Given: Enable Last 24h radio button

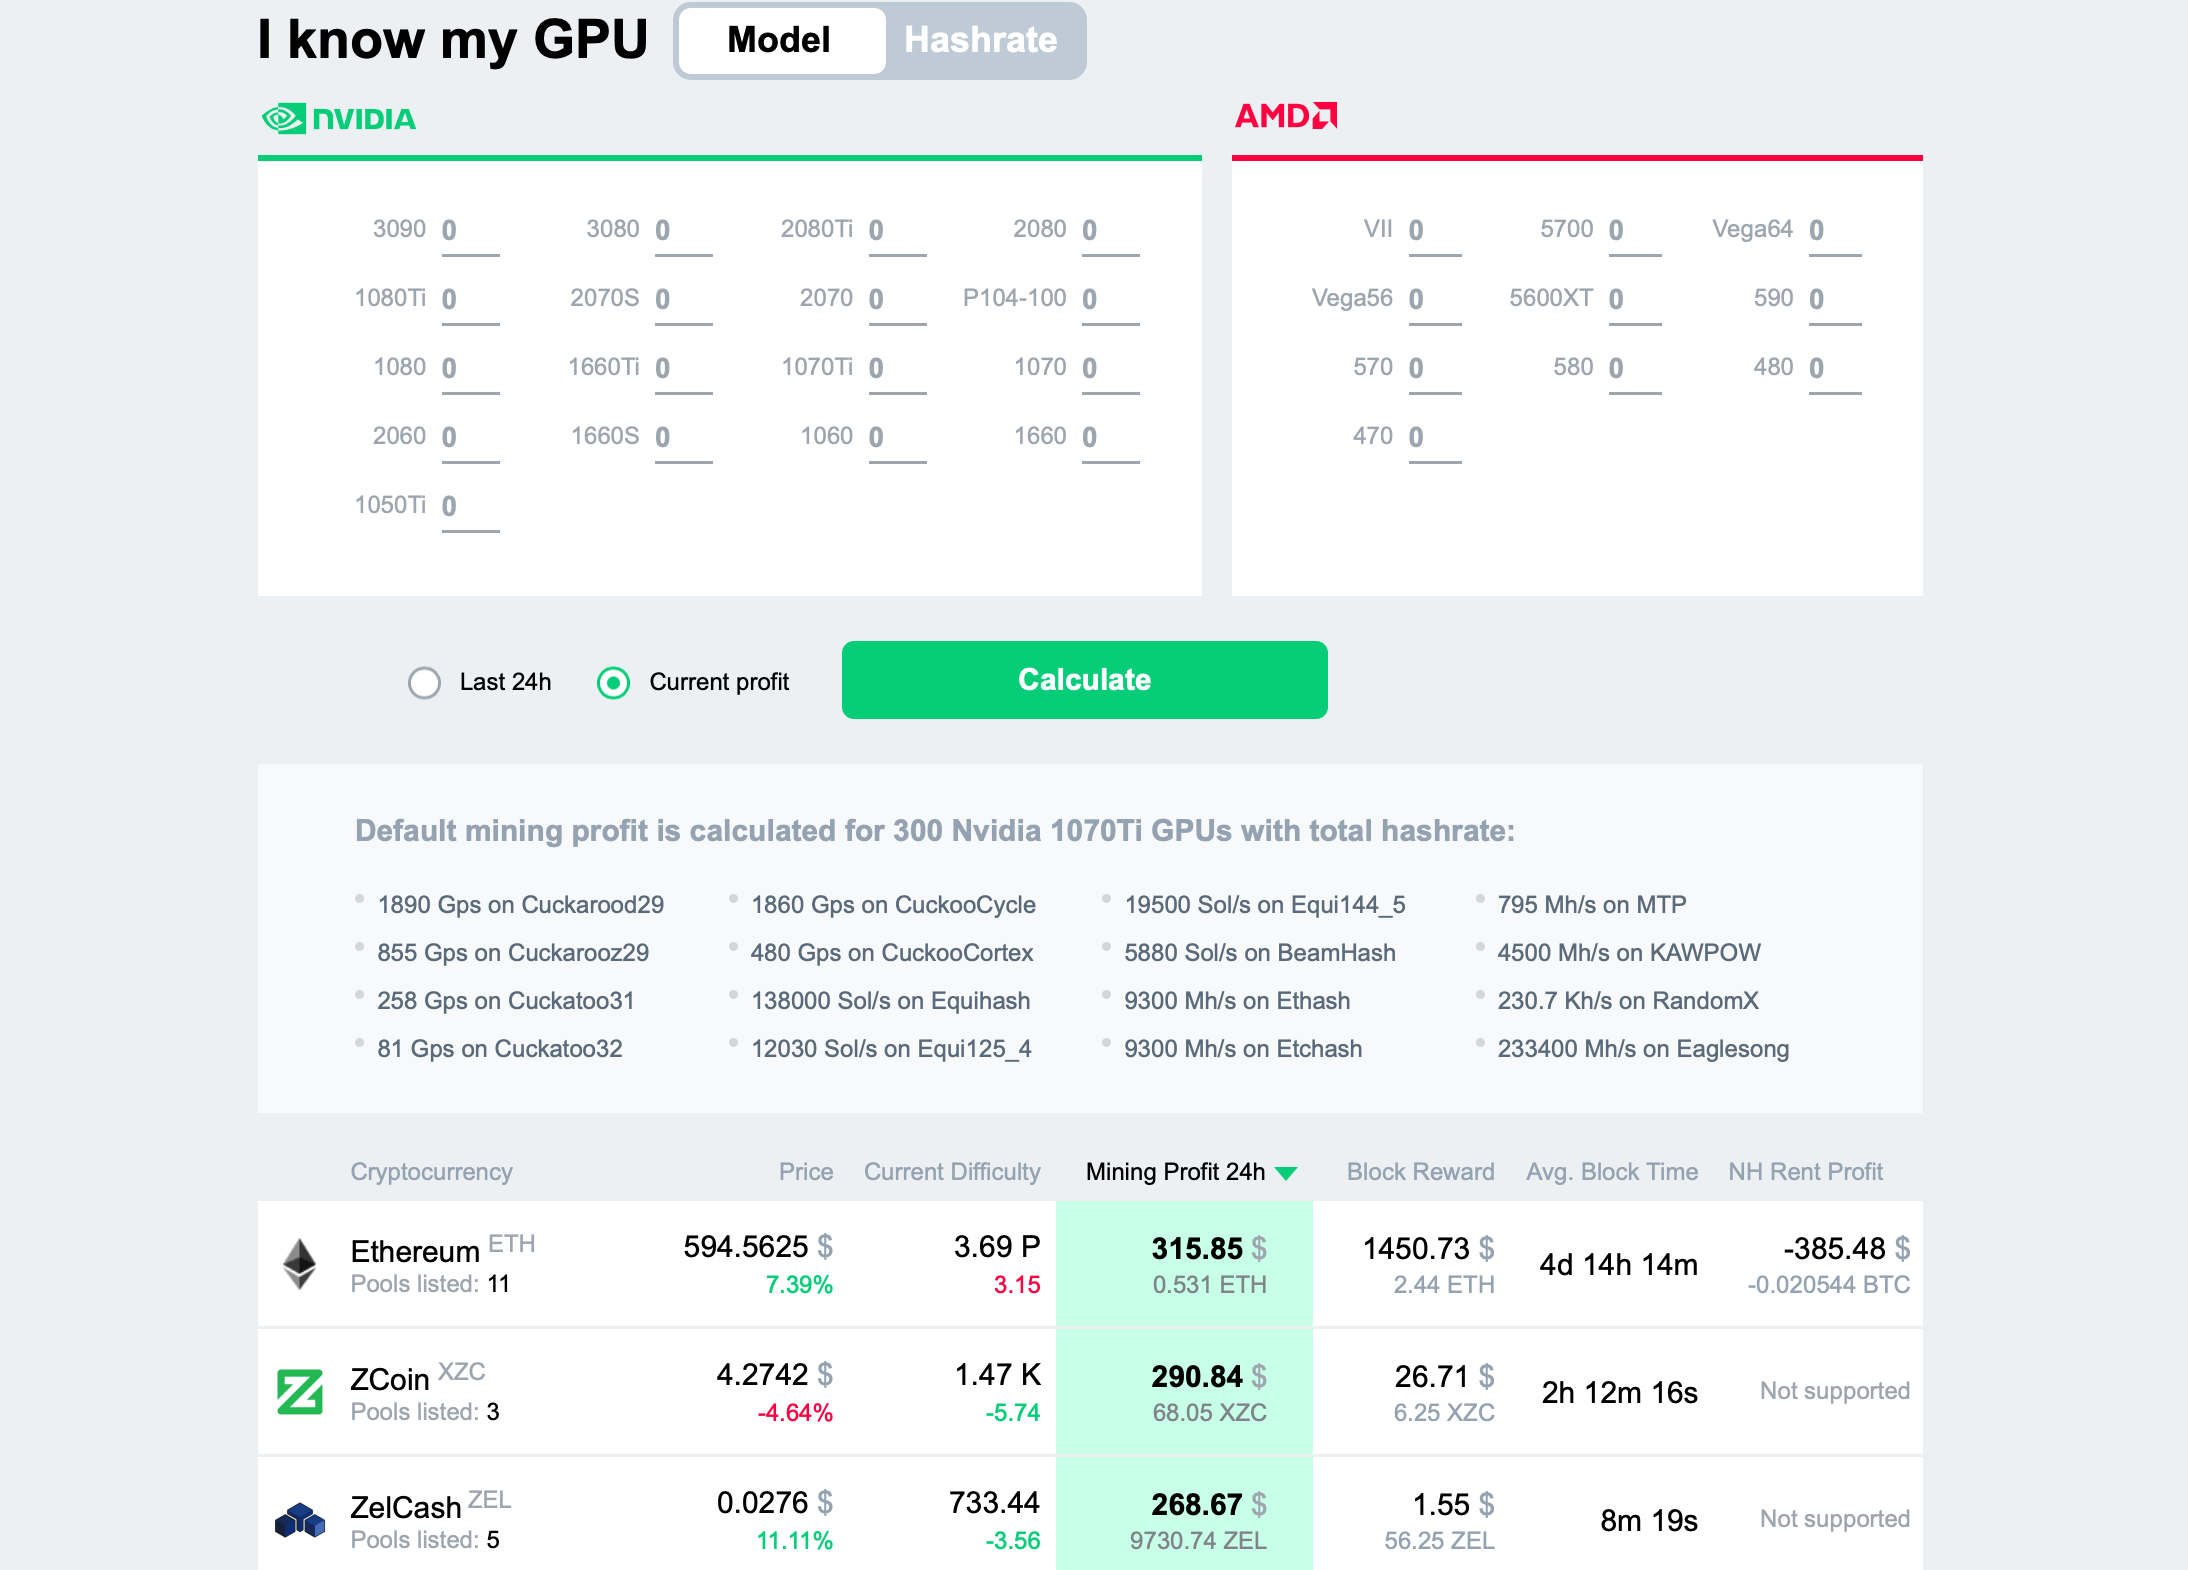Looking at the screenshot, I should (425, 681).
